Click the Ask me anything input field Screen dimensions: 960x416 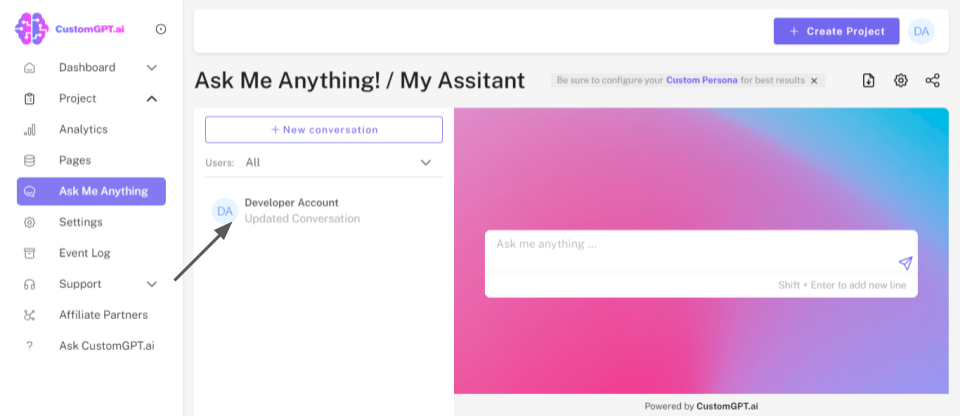690,244
